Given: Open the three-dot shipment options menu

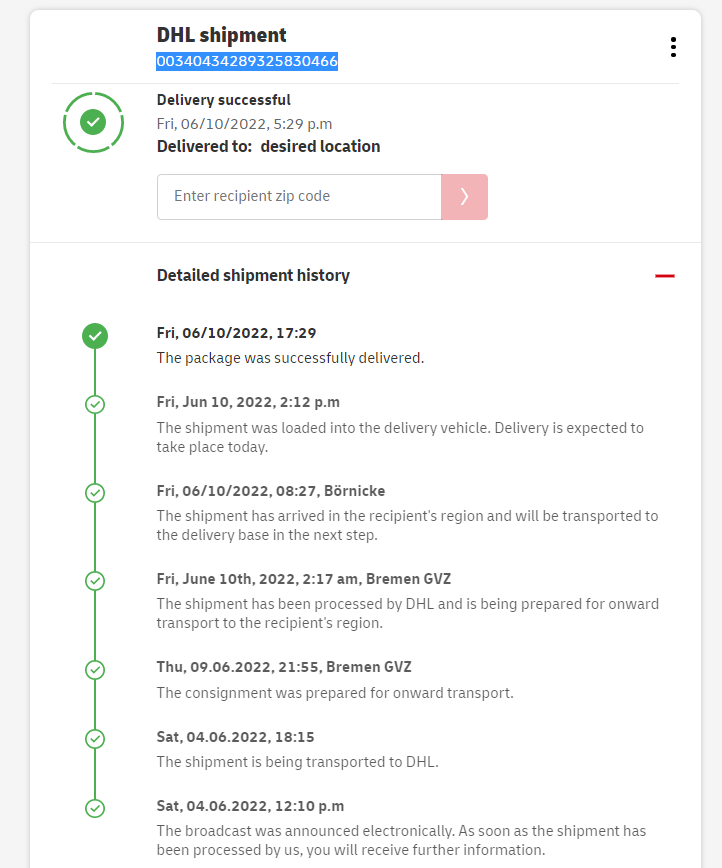Looking at the screenshot, I should [x=673, y=47].
